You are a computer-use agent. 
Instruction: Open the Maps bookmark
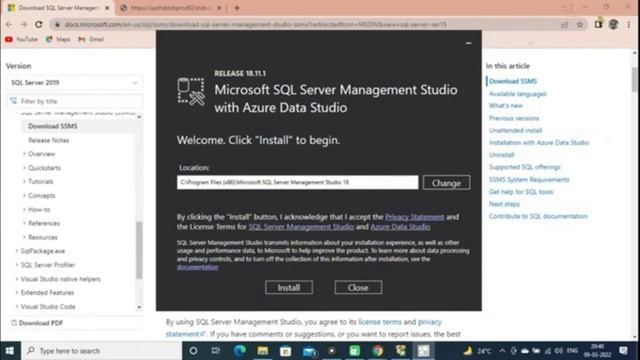(x=58, y=39)
